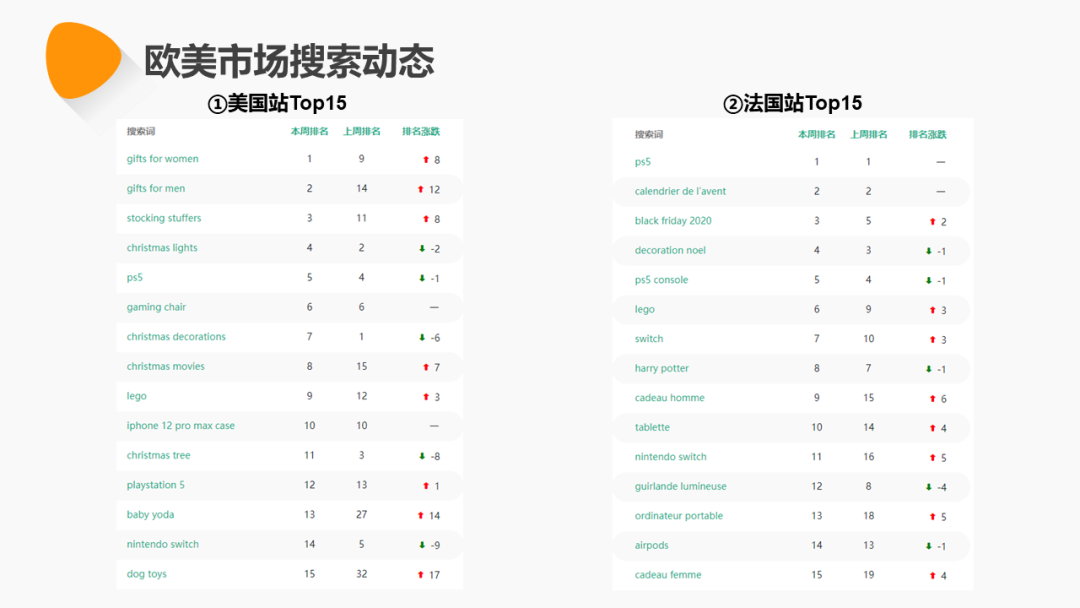Open the 'gaming chair' search term
Image resolution: width=1080 pixels, height=608 pixels.
coord(156,307)
